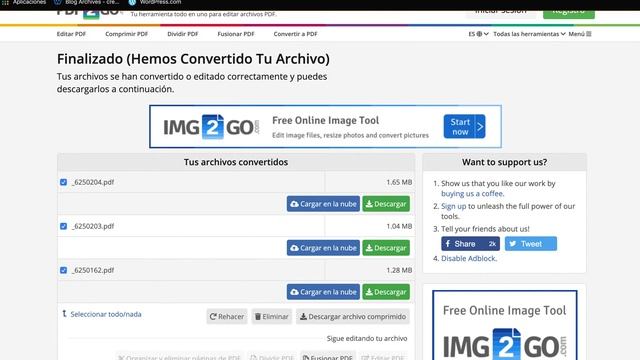Share on Facebook with Share button
Image resolution: width=640 pixels, height=360 pixels.
470,244
